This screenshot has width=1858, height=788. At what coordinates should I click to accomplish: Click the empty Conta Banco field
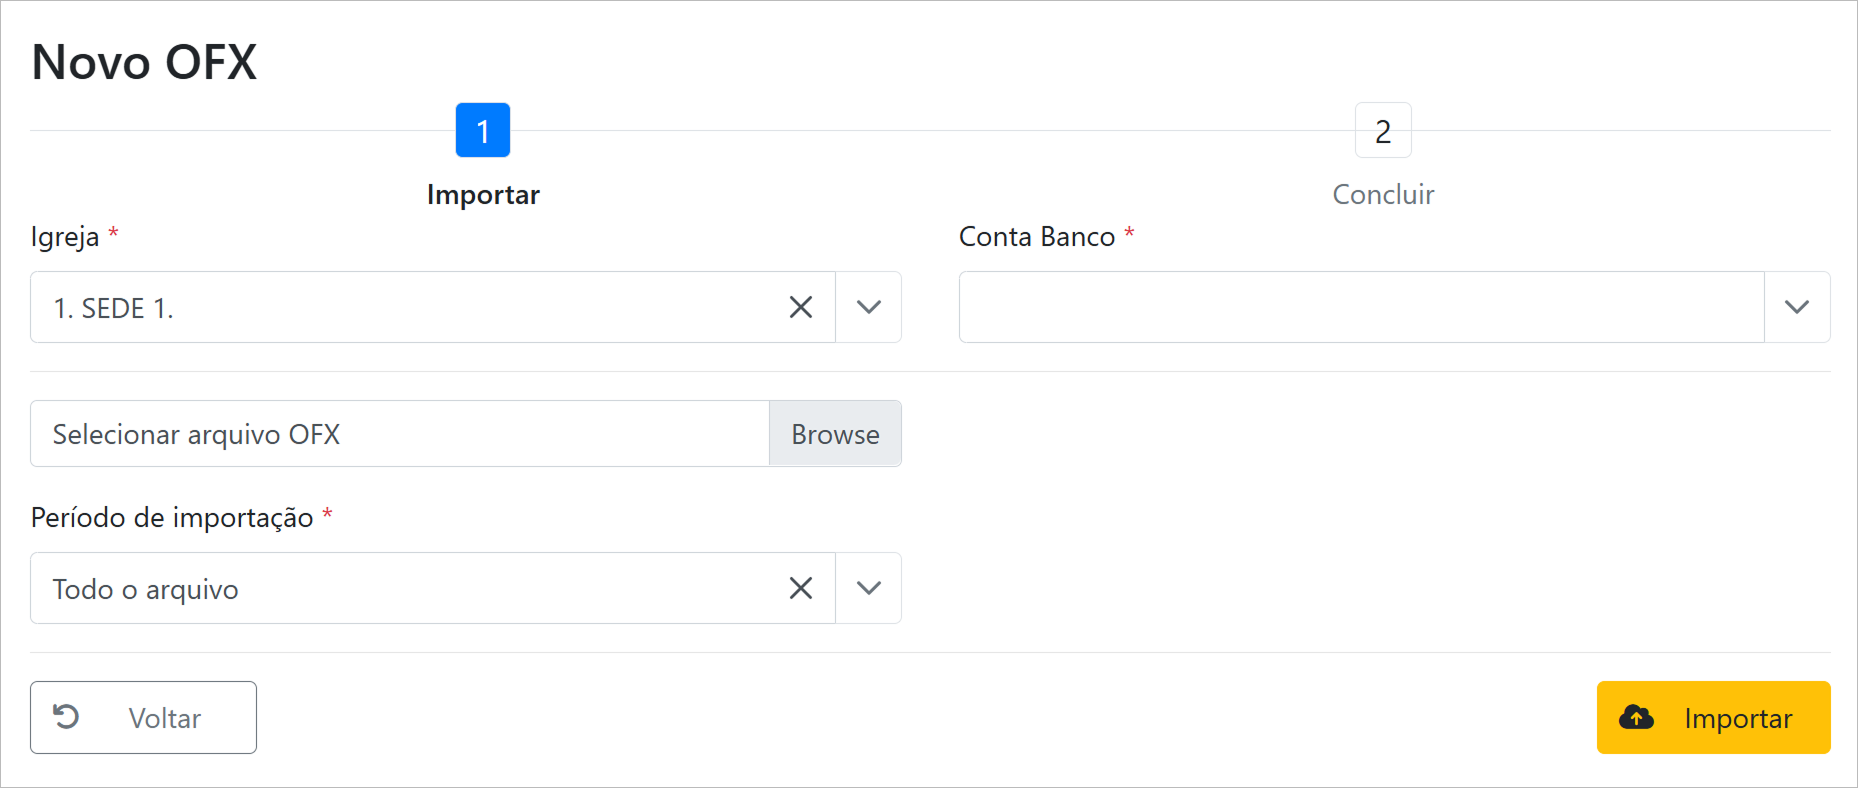coord(1360,307)
